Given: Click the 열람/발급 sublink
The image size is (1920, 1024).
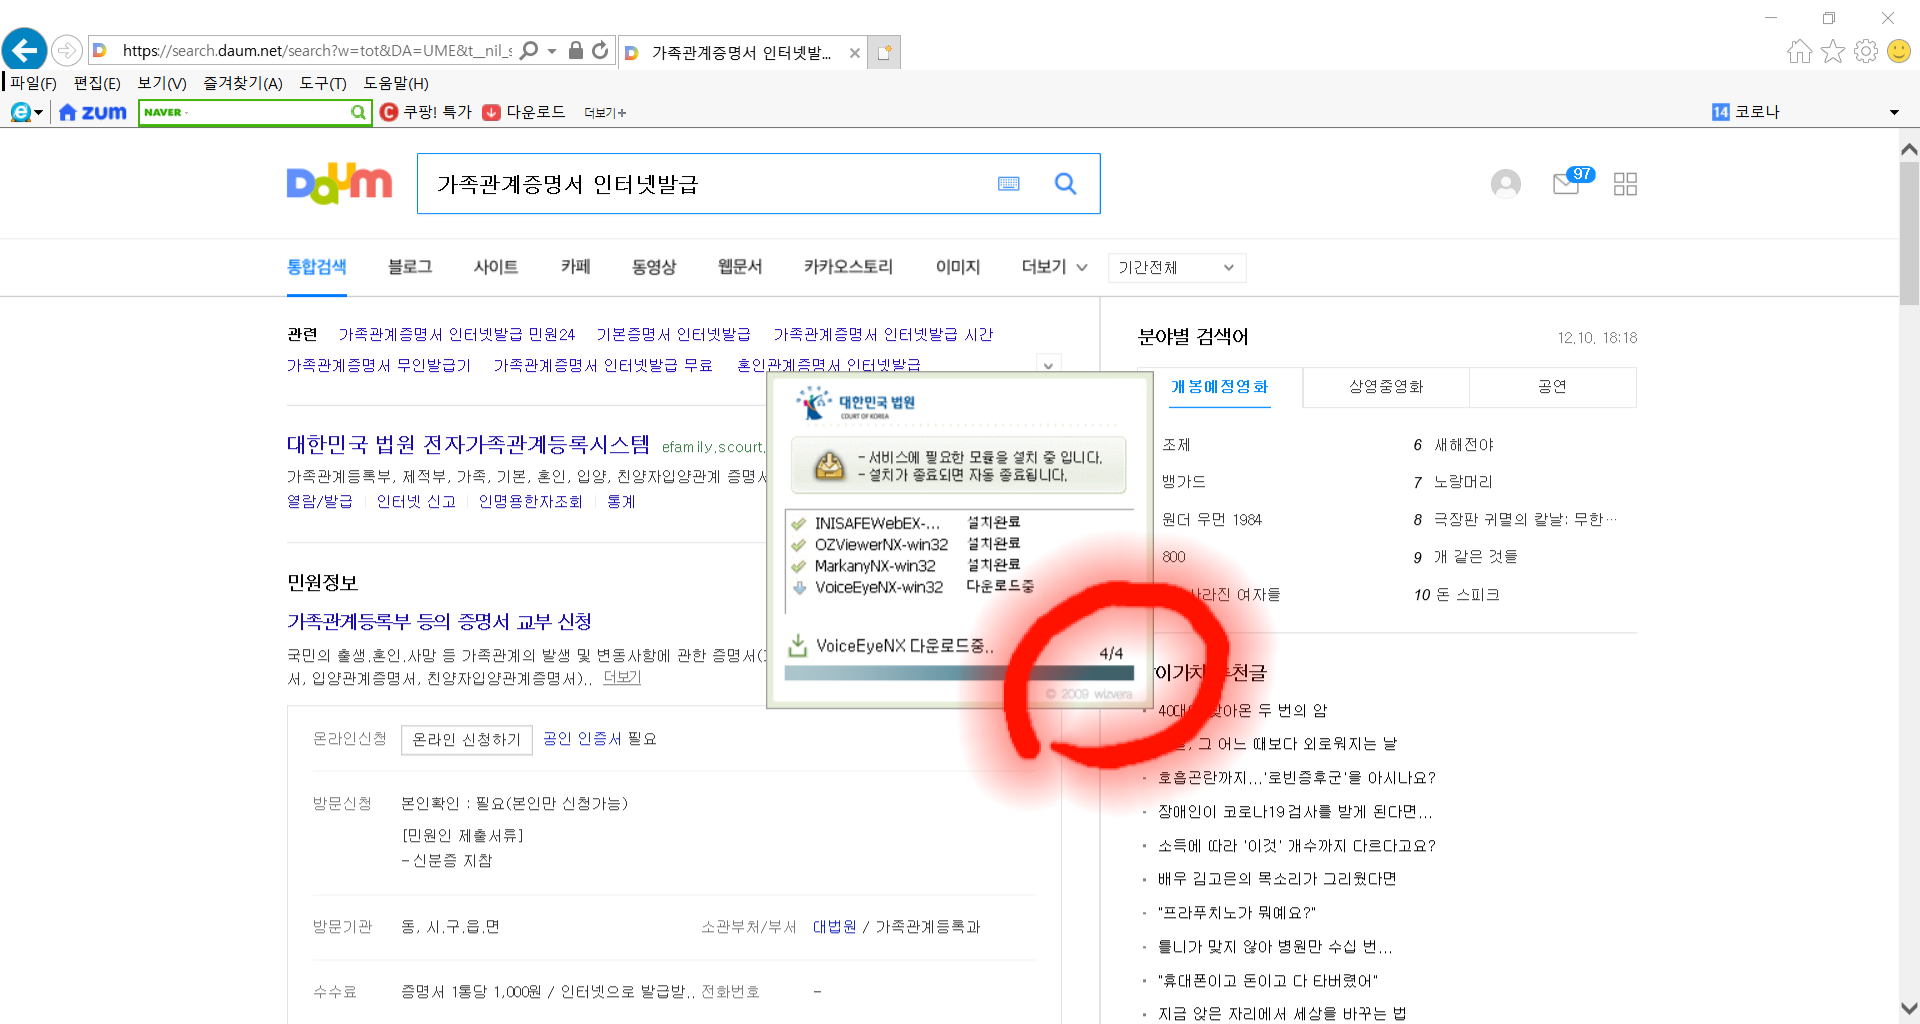Looking at the screenshot, I should [320, 501].
